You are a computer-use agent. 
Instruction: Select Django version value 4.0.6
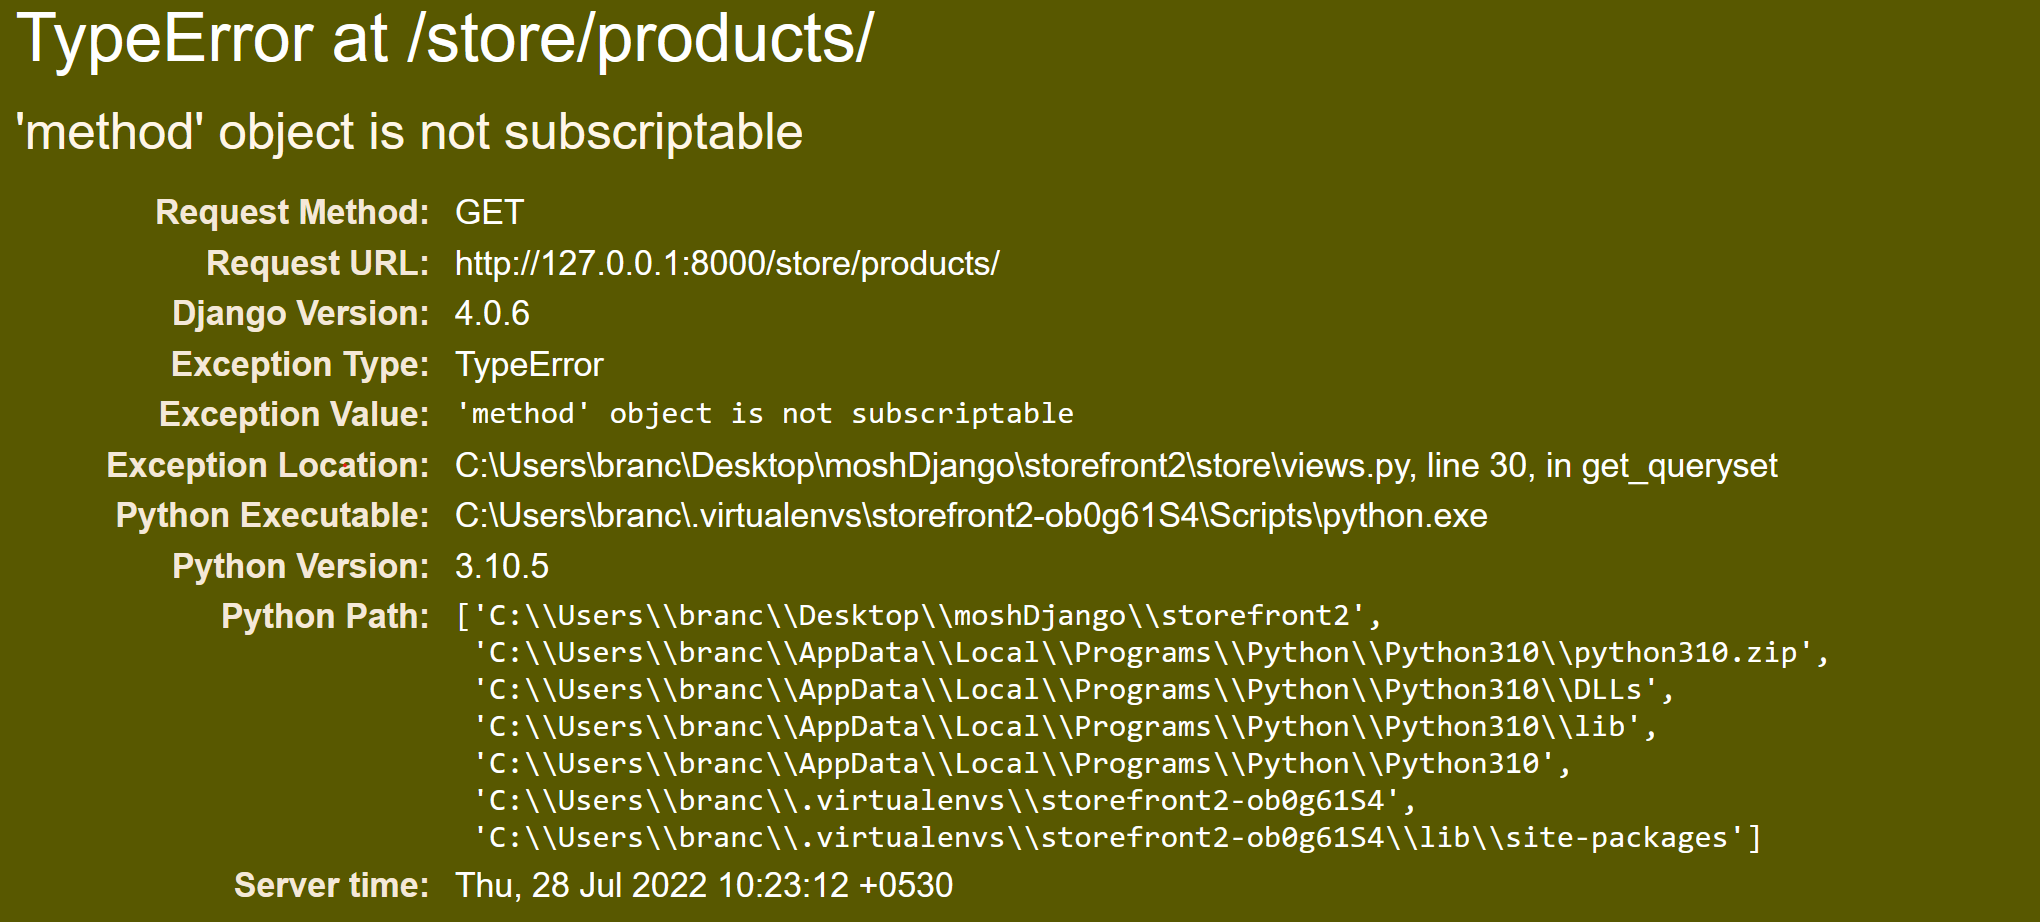(x=492, y=314)
